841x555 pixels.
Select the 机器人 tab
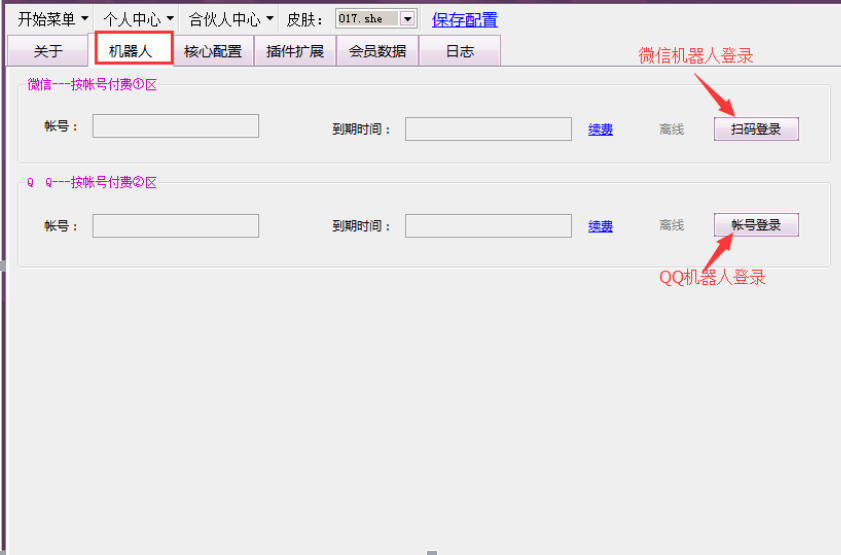[131, 51]
